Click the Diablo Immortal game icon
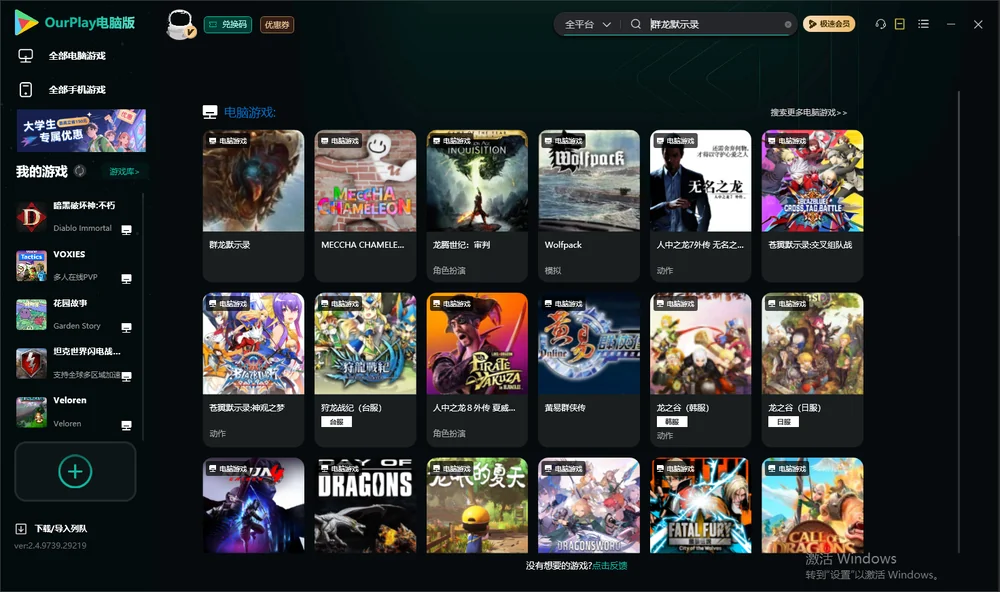Viewport: 1000px width, 592px height. [31, 217]
